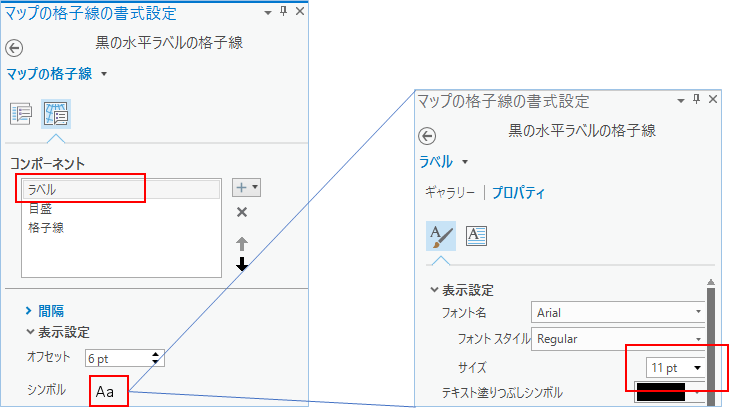Expand the 間隔 section
Image resolution: width=729 pixels, height=408 pixels.
click(45, 310)
